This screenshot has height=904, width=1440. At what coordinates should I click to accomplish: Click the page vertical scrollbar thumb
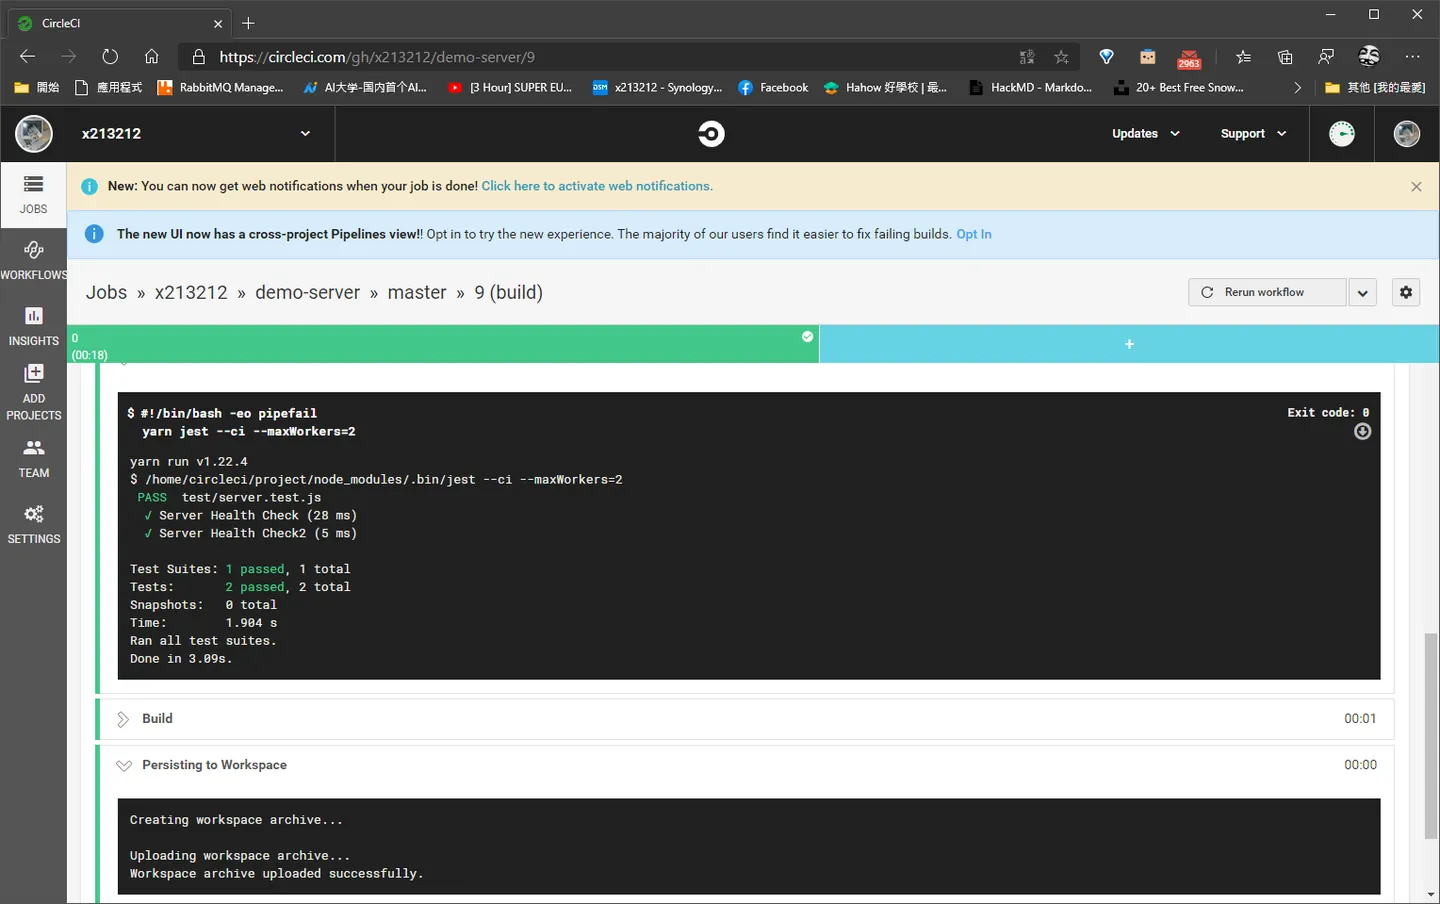(1431, 735)
